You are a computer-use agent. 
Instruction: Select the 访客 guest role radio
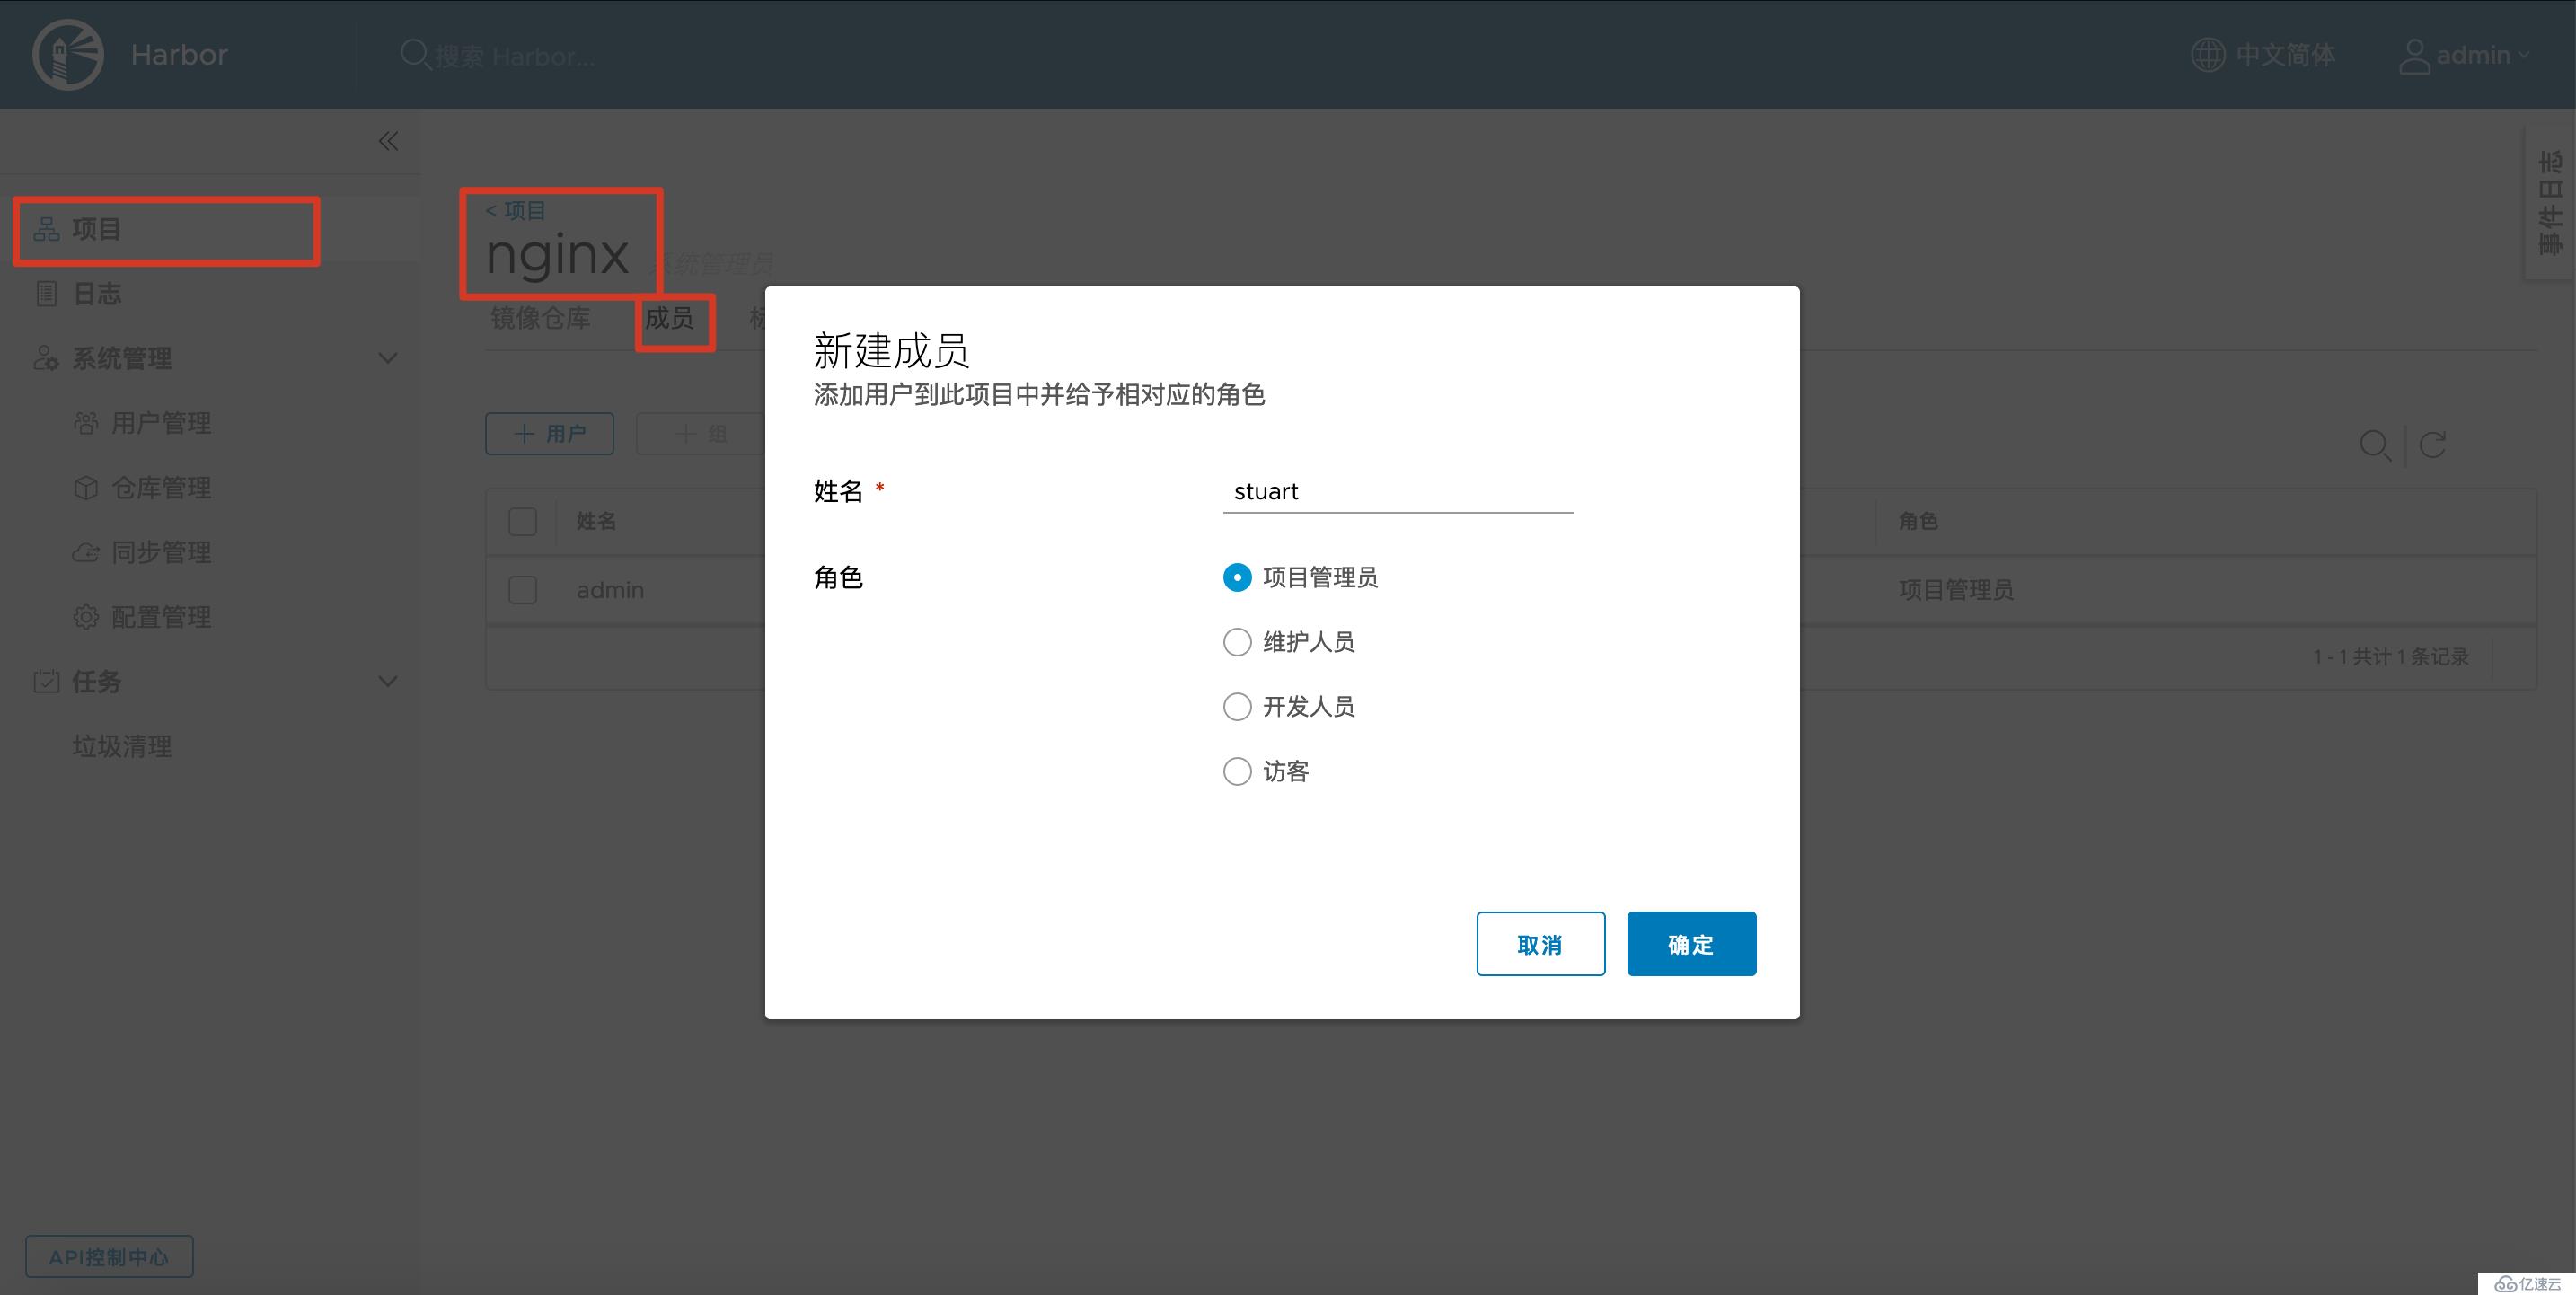[x=1237, y=771]
